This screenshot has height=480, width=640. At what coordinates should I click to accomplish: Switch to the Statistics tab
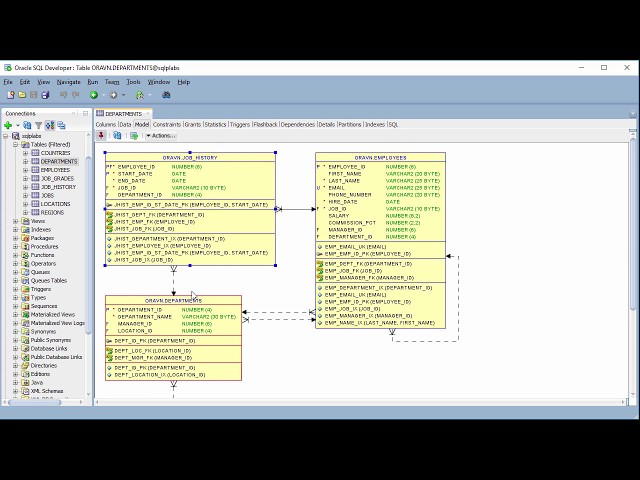[215, 124]
